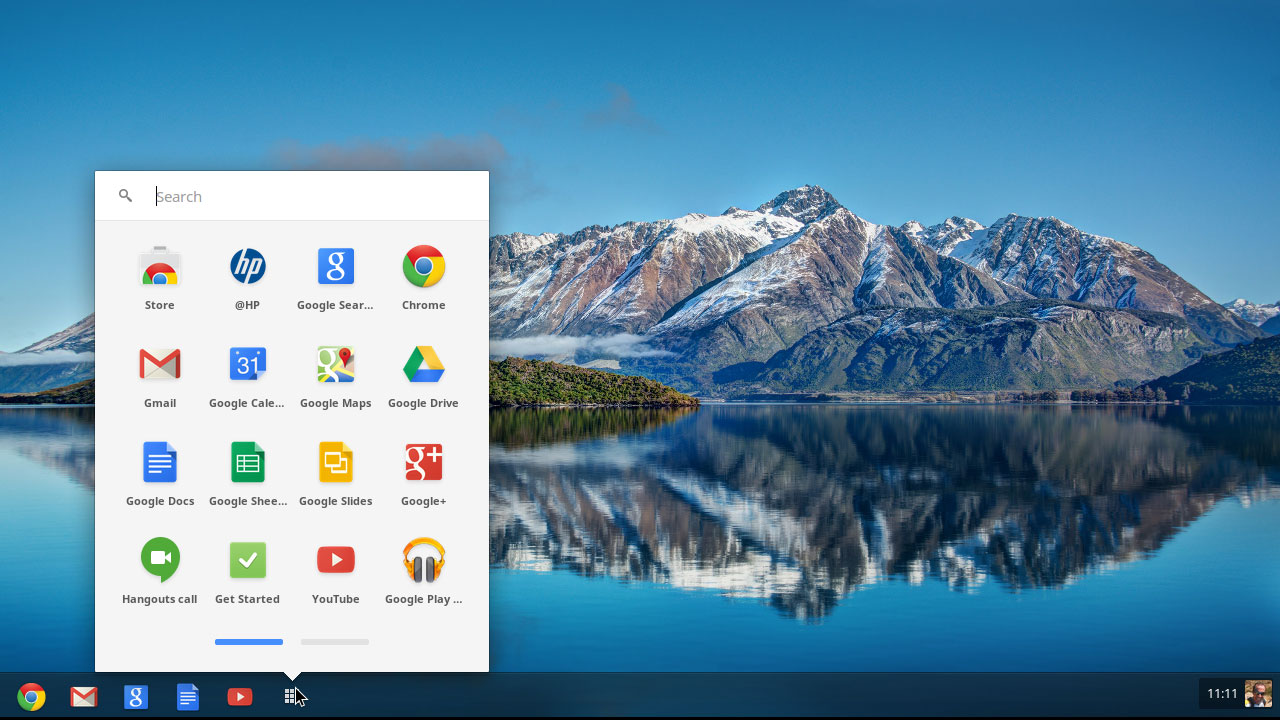1280x720 pixels.
Task: Open Google Play Music app
Action: tap(424, 561)
